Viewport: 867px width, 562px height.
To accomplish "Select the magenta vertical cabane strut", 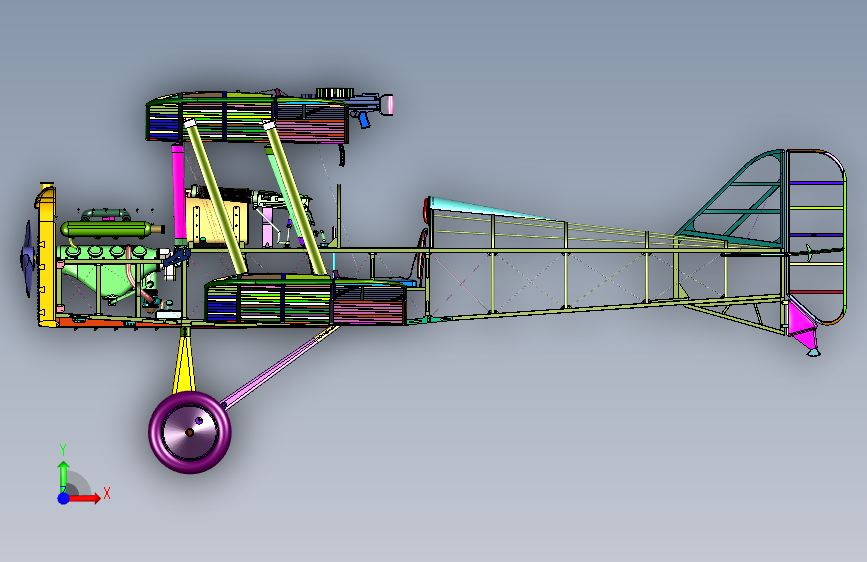I will pos(179,194).
